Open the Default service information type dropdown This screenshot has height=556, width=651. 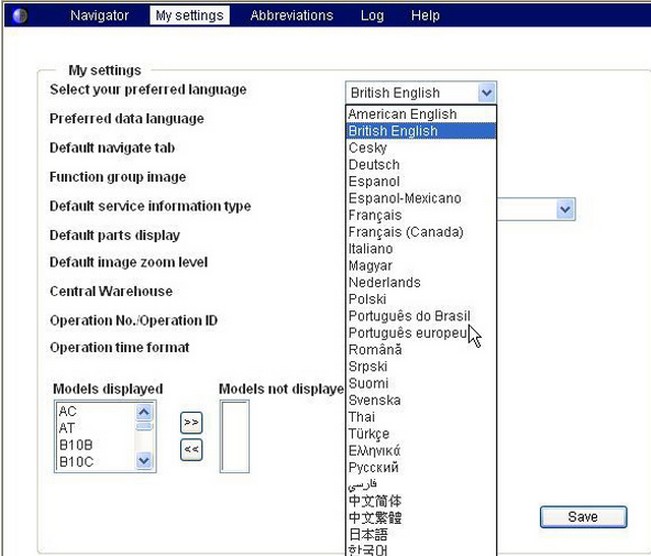click(565, 209)
